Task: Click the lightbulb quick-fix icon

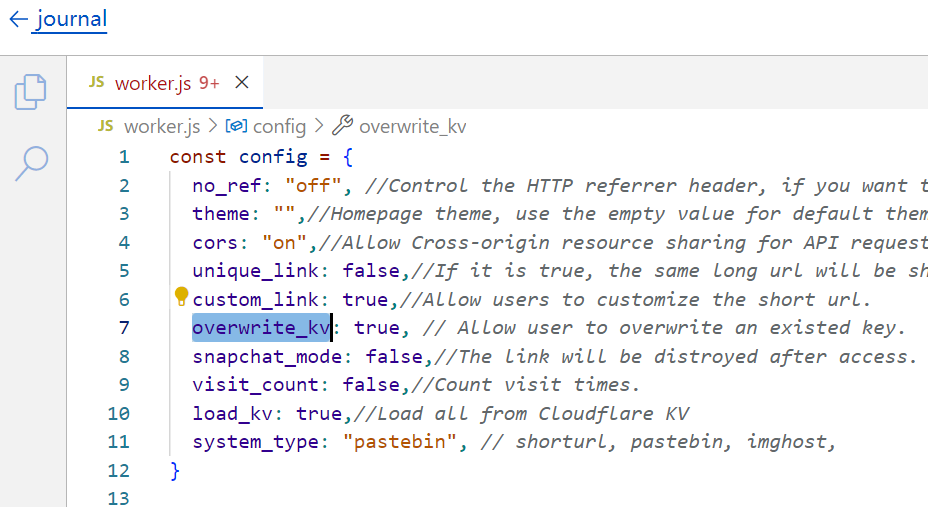Action: [x=181, y=296]
